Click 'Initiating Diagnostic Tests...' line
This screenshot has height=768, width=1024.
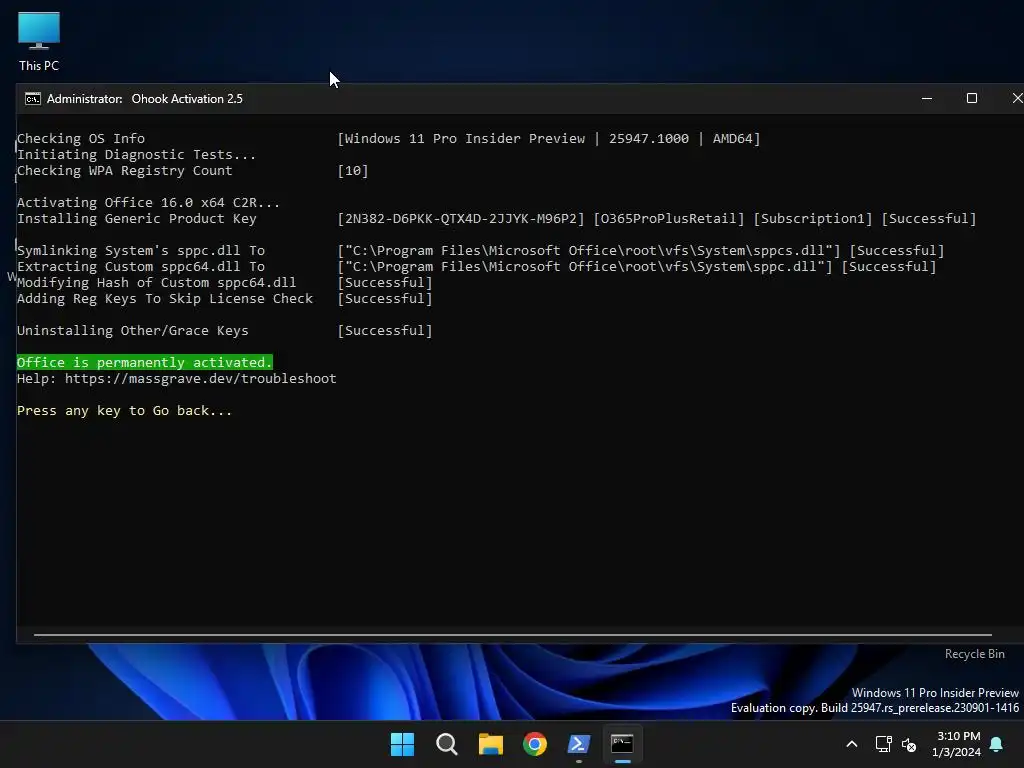coord(136,155)
